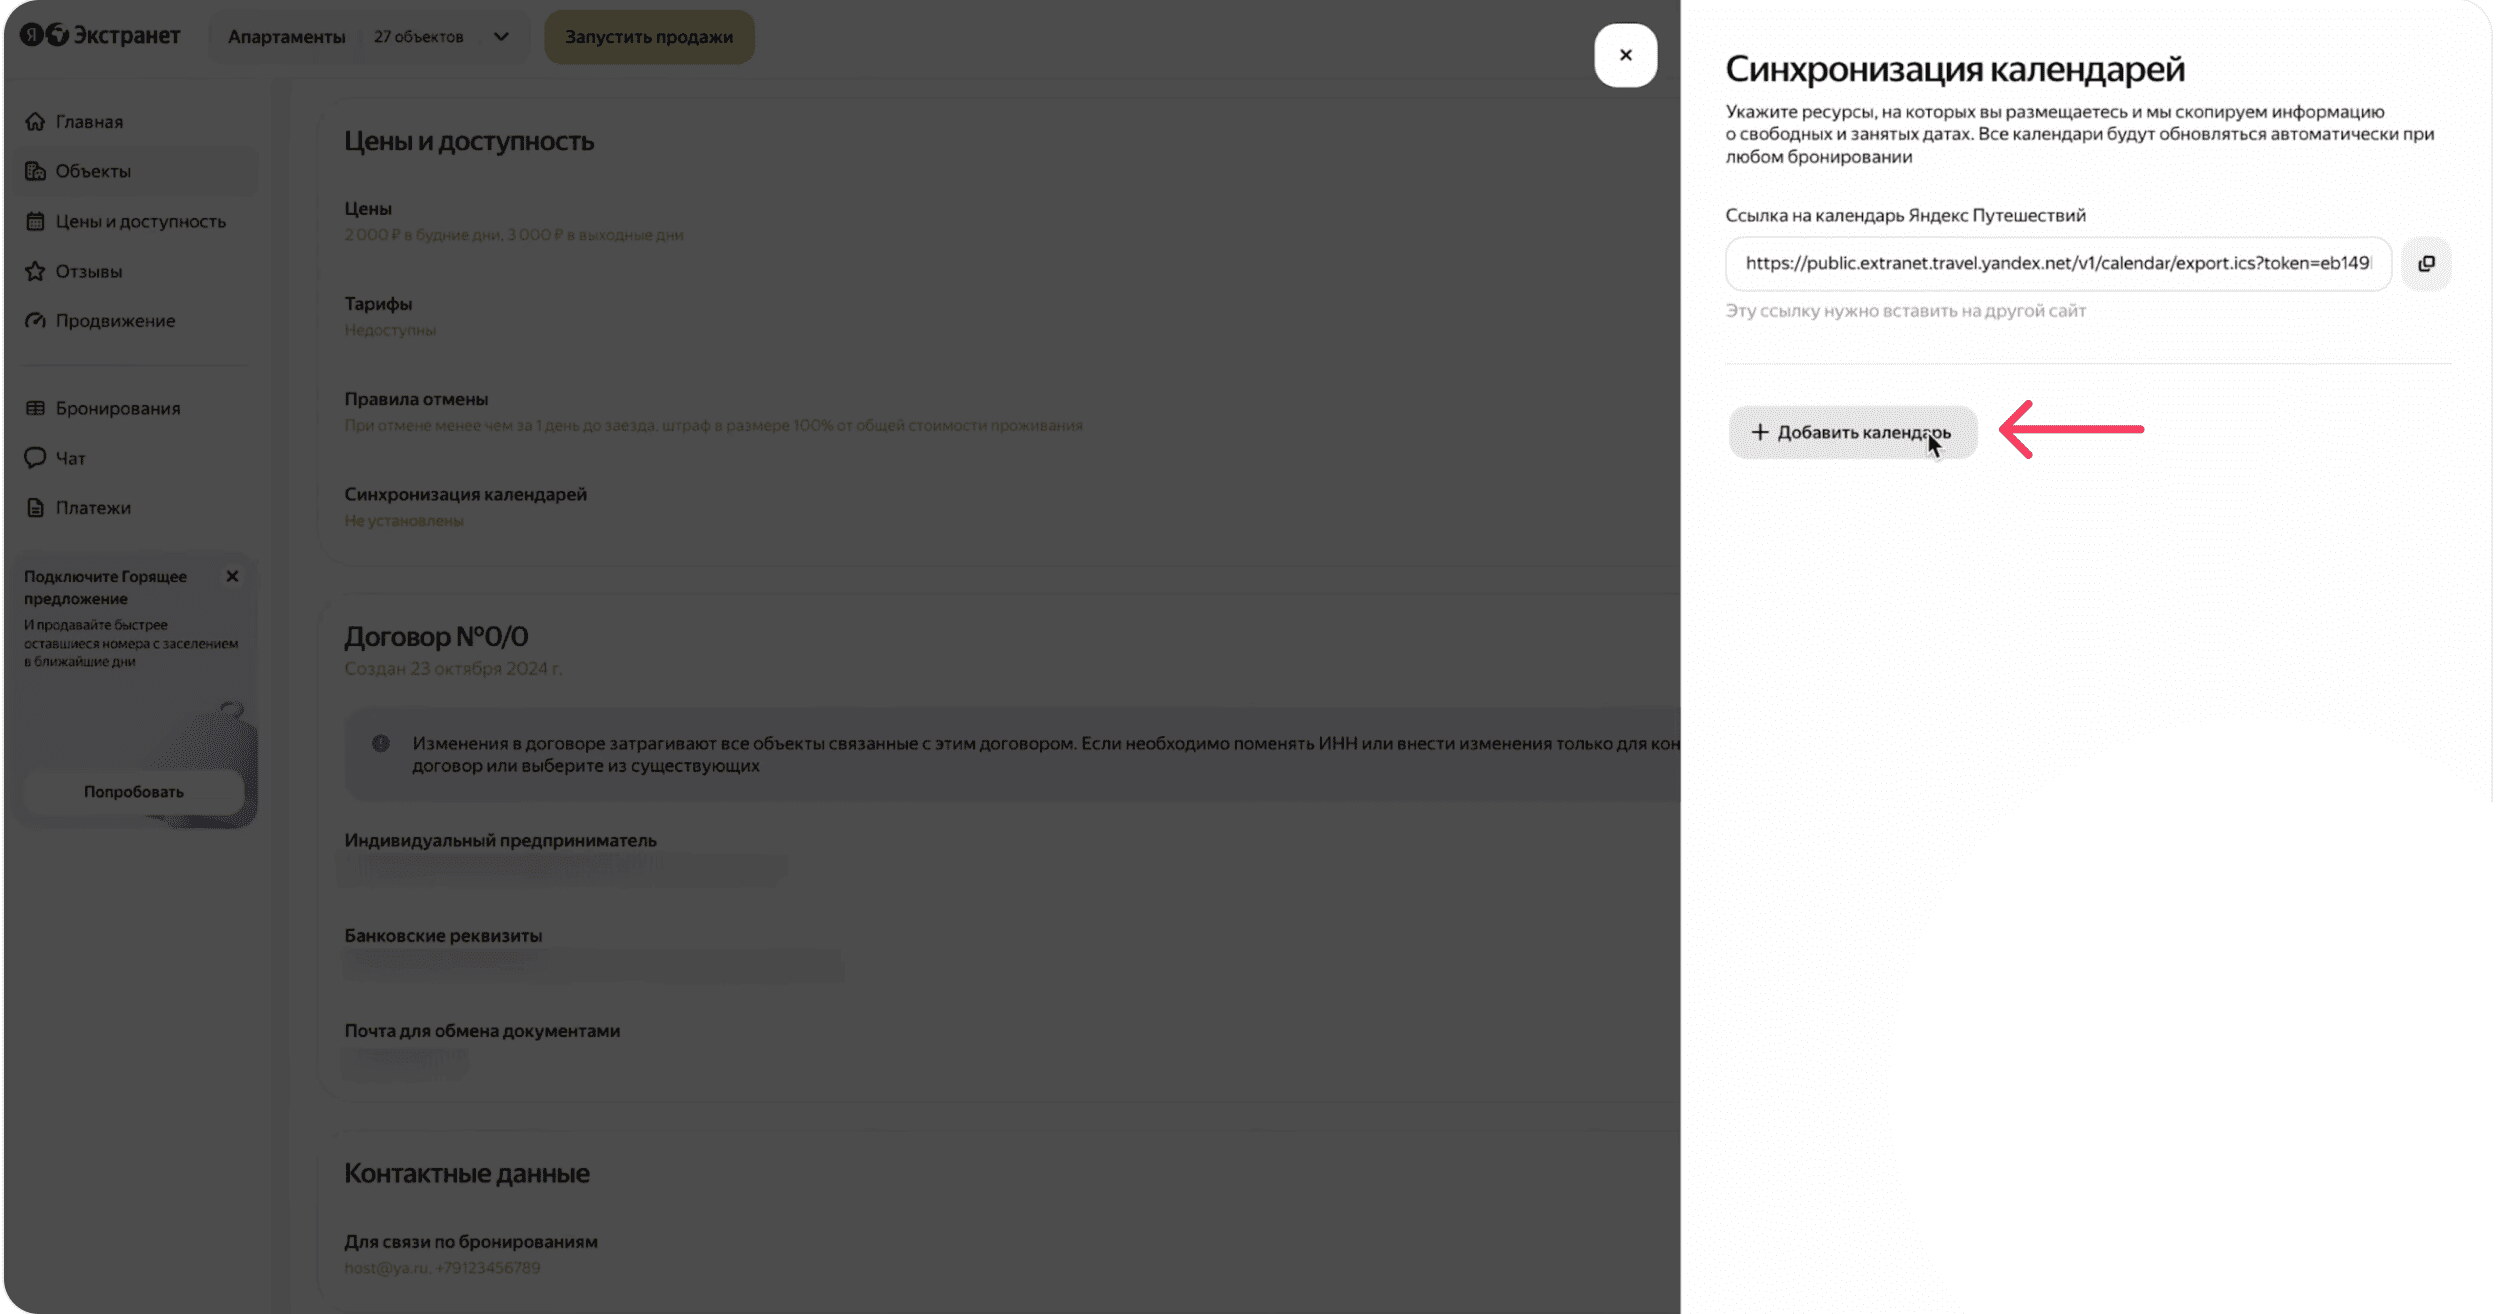
Task: Click Запустить продажи button
Action: (649, 37)
